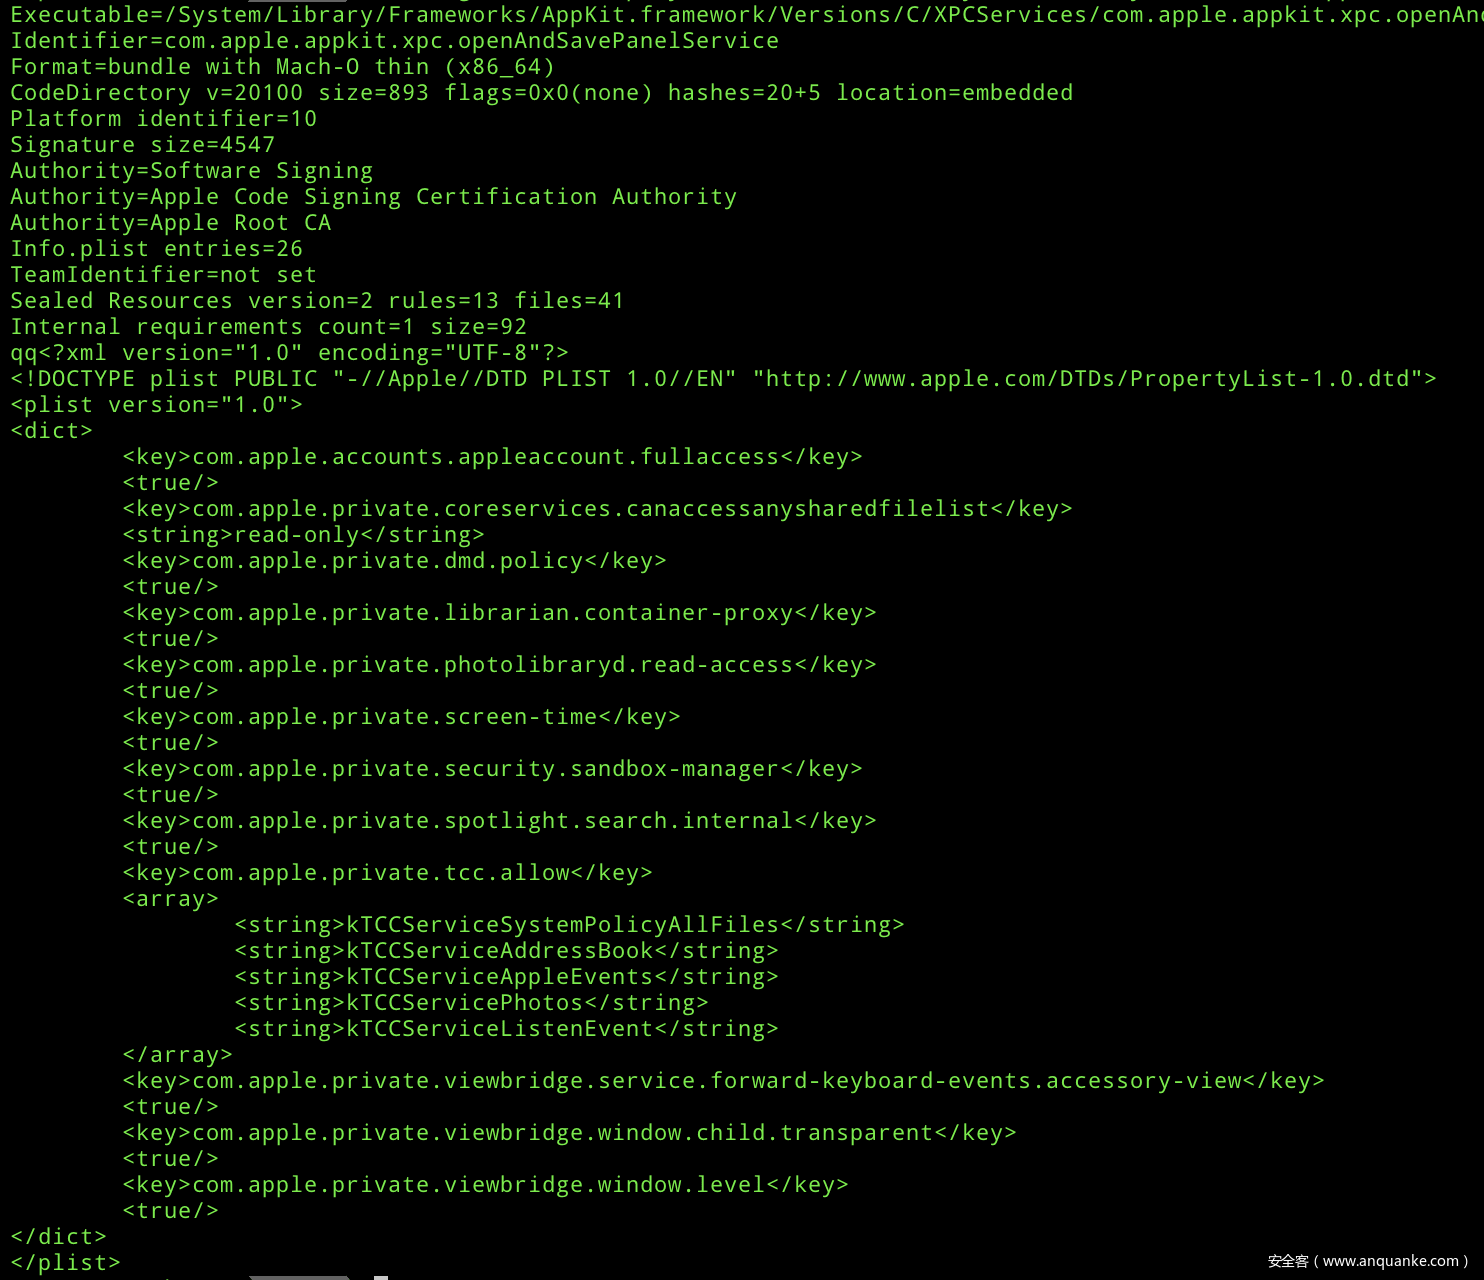Click the Signature size=4547 text

click(142, 145)
